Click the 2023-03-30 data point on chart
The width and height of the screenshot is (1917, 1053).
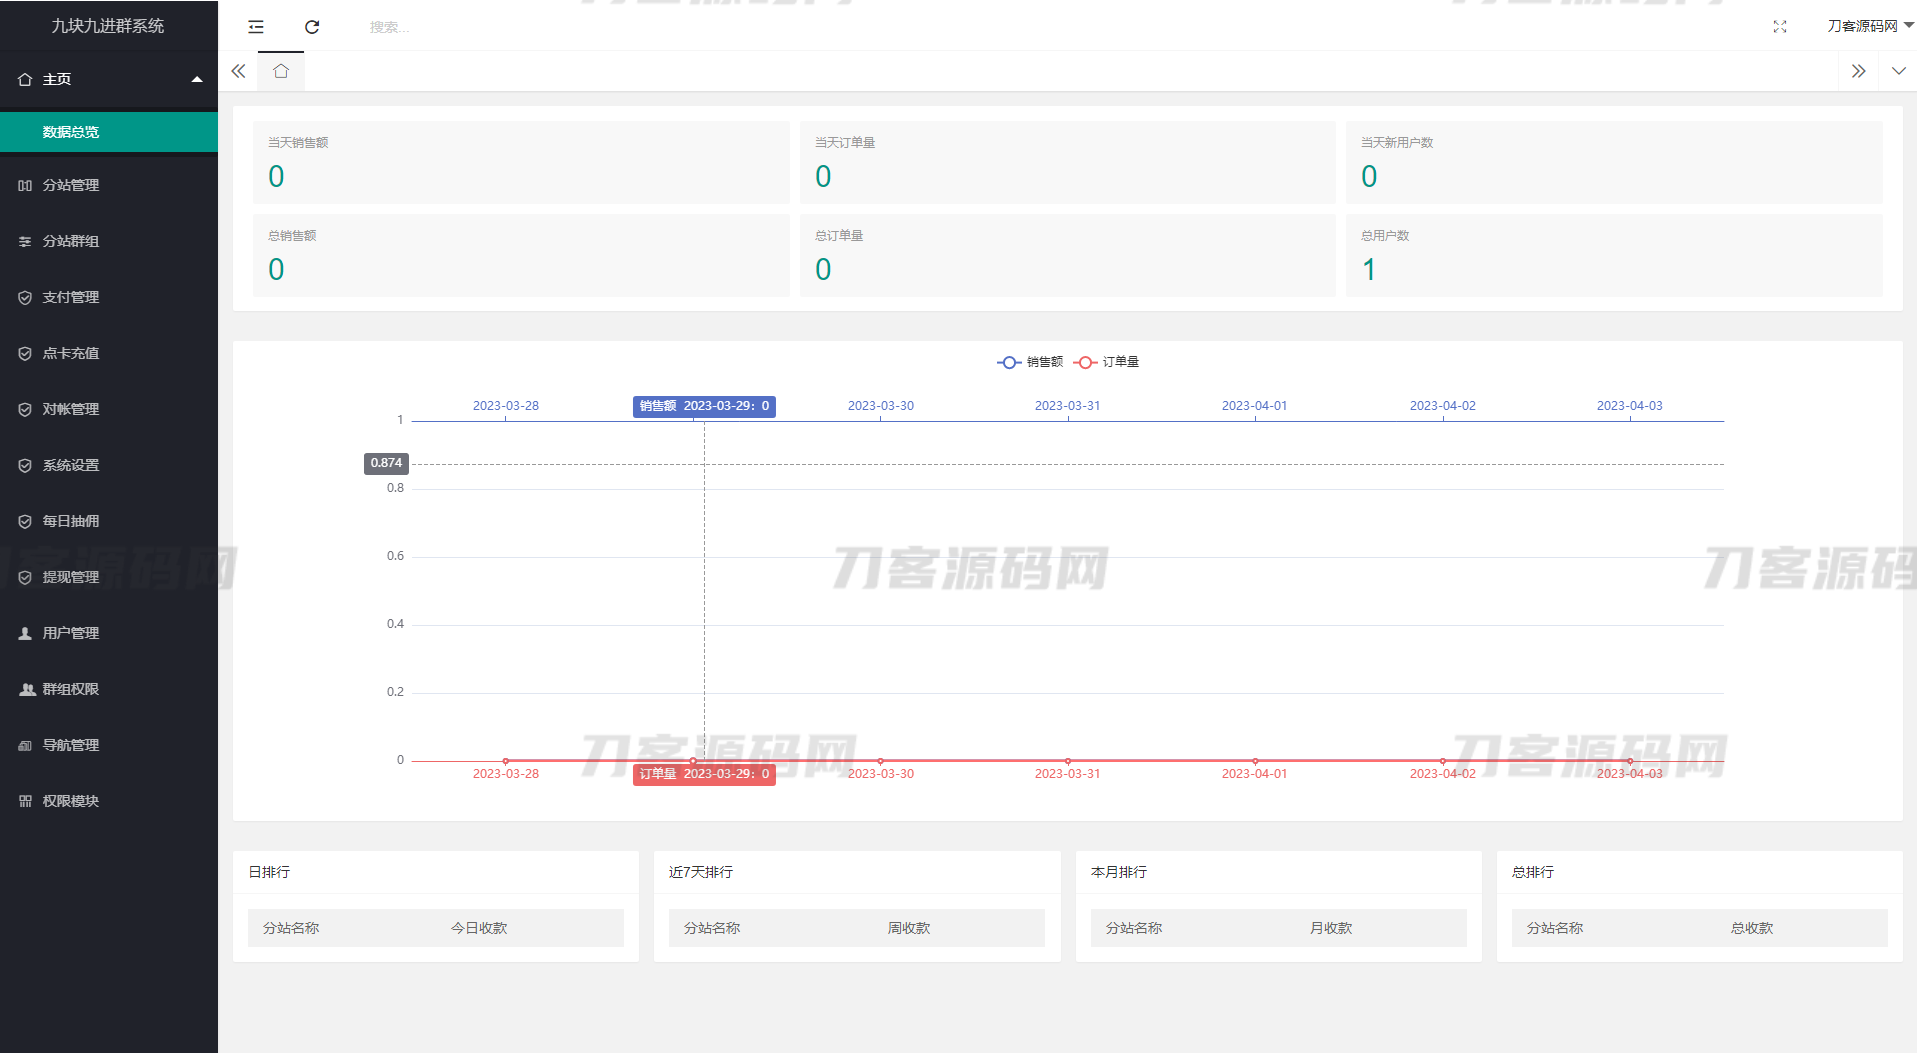tap(880, 761)
